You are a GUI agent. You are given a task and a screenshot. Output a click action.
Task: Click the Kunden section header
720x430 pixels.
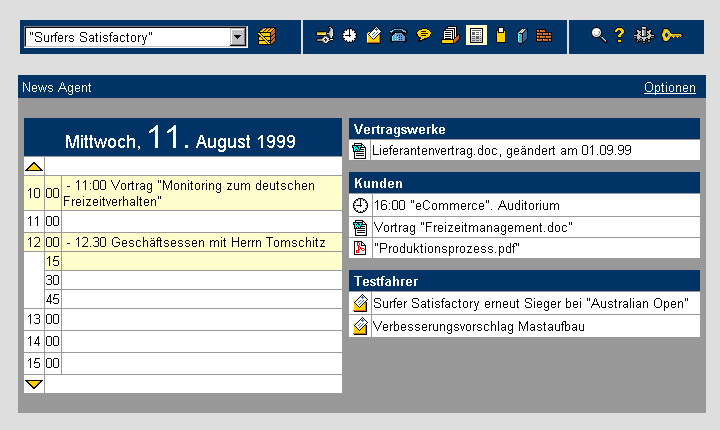point(524,183)
